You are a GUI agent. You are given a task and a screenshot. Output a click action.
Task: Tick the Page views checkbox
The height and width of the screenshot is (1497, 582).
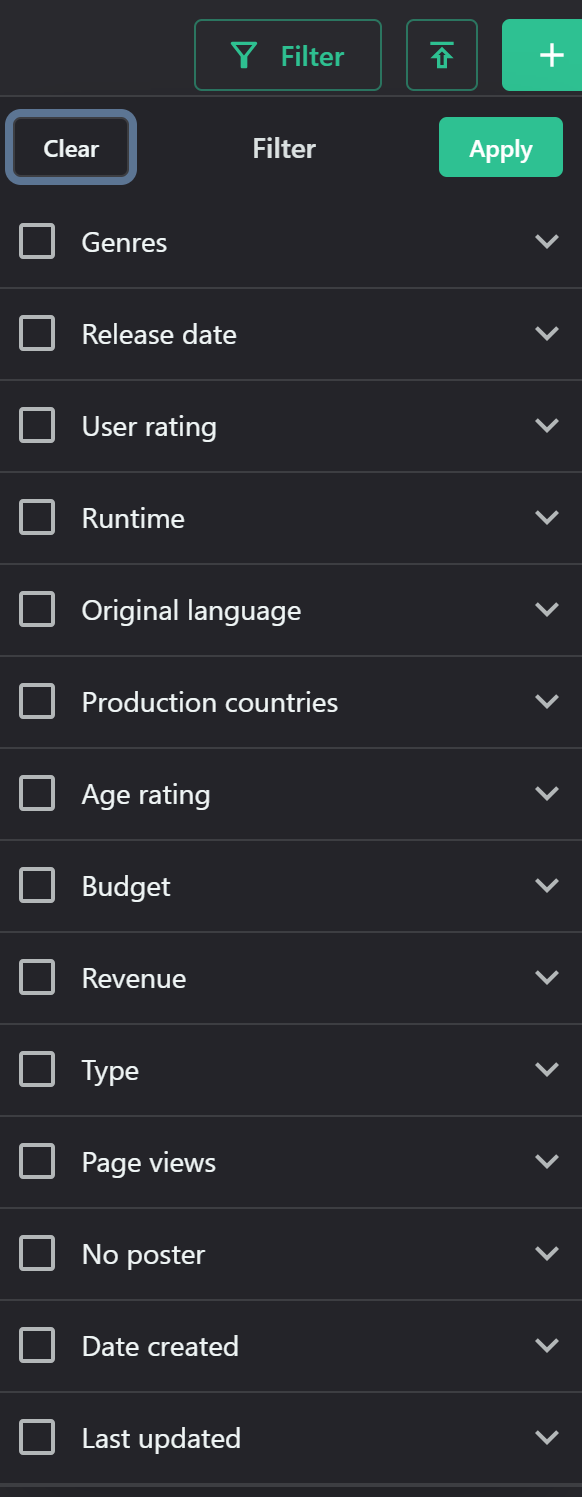[37, 1162]
